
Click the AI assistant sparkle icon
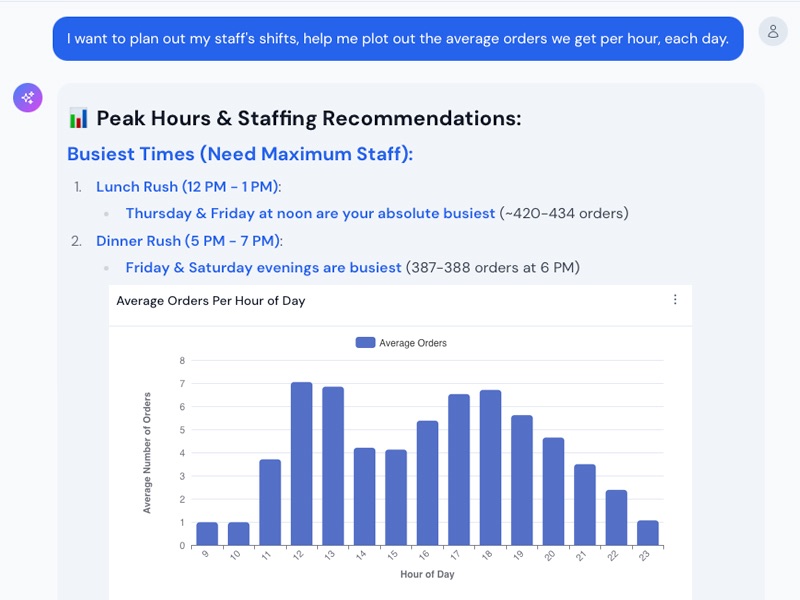click(x=28, y=97)
